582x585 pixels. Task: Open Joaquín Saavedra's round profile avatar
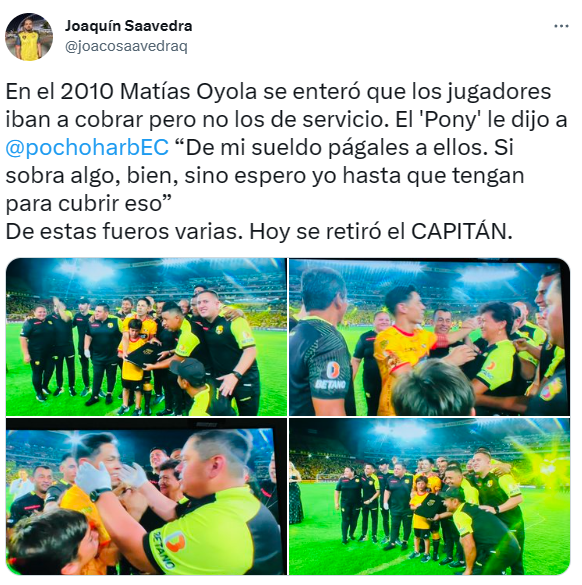click(x=29, y=37)
